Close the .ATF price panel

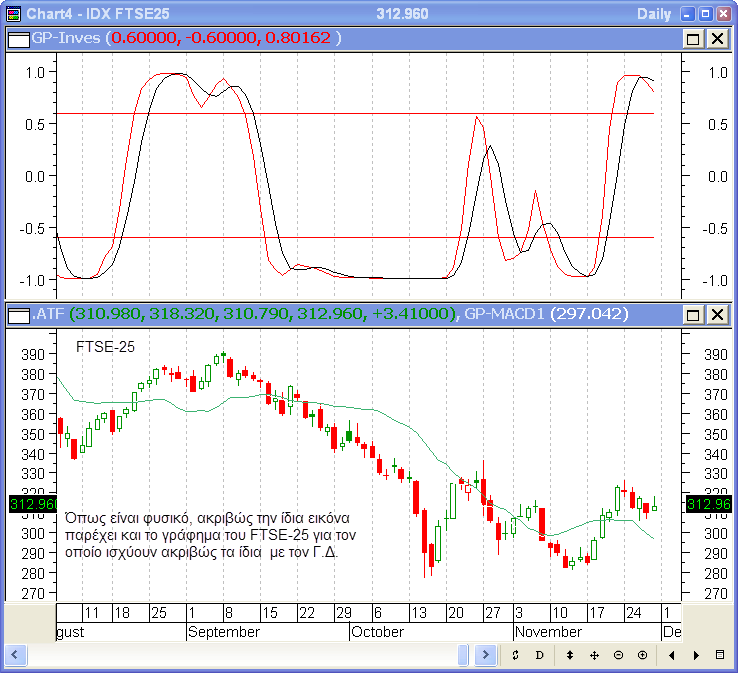coord(717,315)
